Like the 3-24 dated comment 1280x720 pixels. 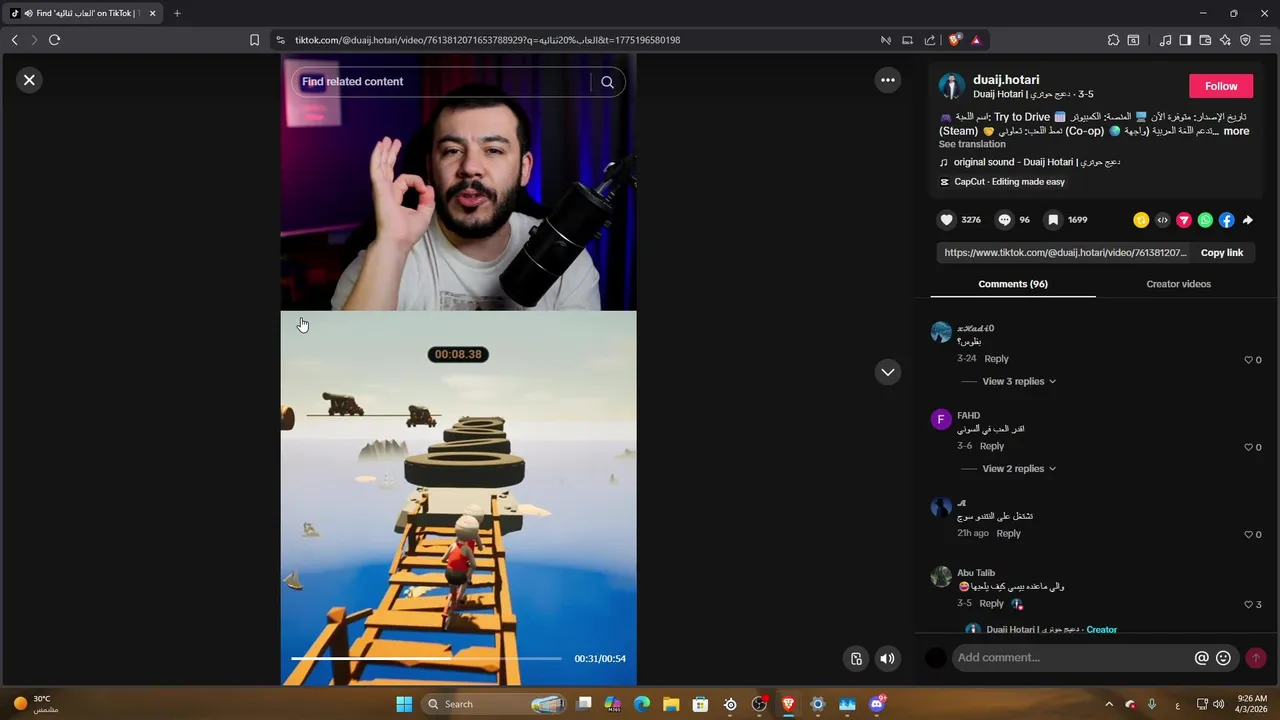point(1248,360)
